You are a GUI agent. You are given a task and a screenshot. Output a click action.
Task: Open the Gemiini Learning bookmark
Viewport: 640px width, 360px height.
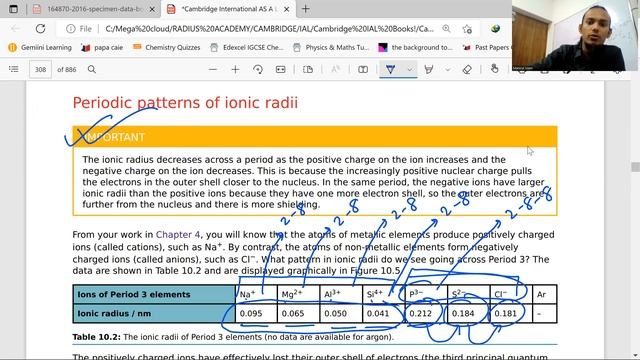point(40,47)
